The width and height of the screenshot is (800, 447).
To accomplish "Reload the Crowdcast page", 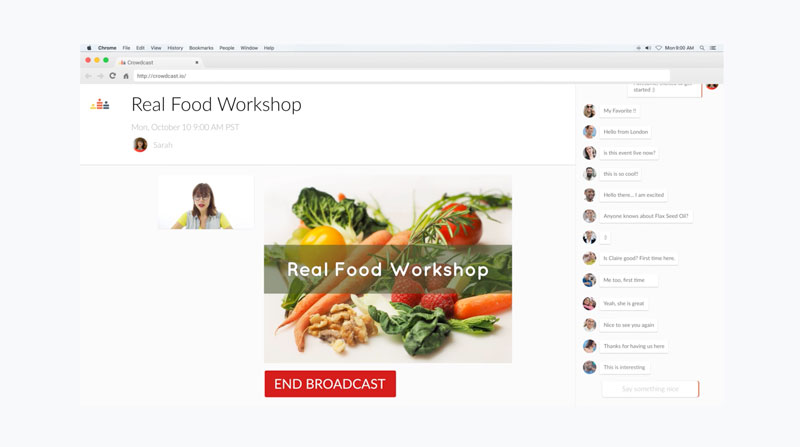I will click(x=113, y=76).
